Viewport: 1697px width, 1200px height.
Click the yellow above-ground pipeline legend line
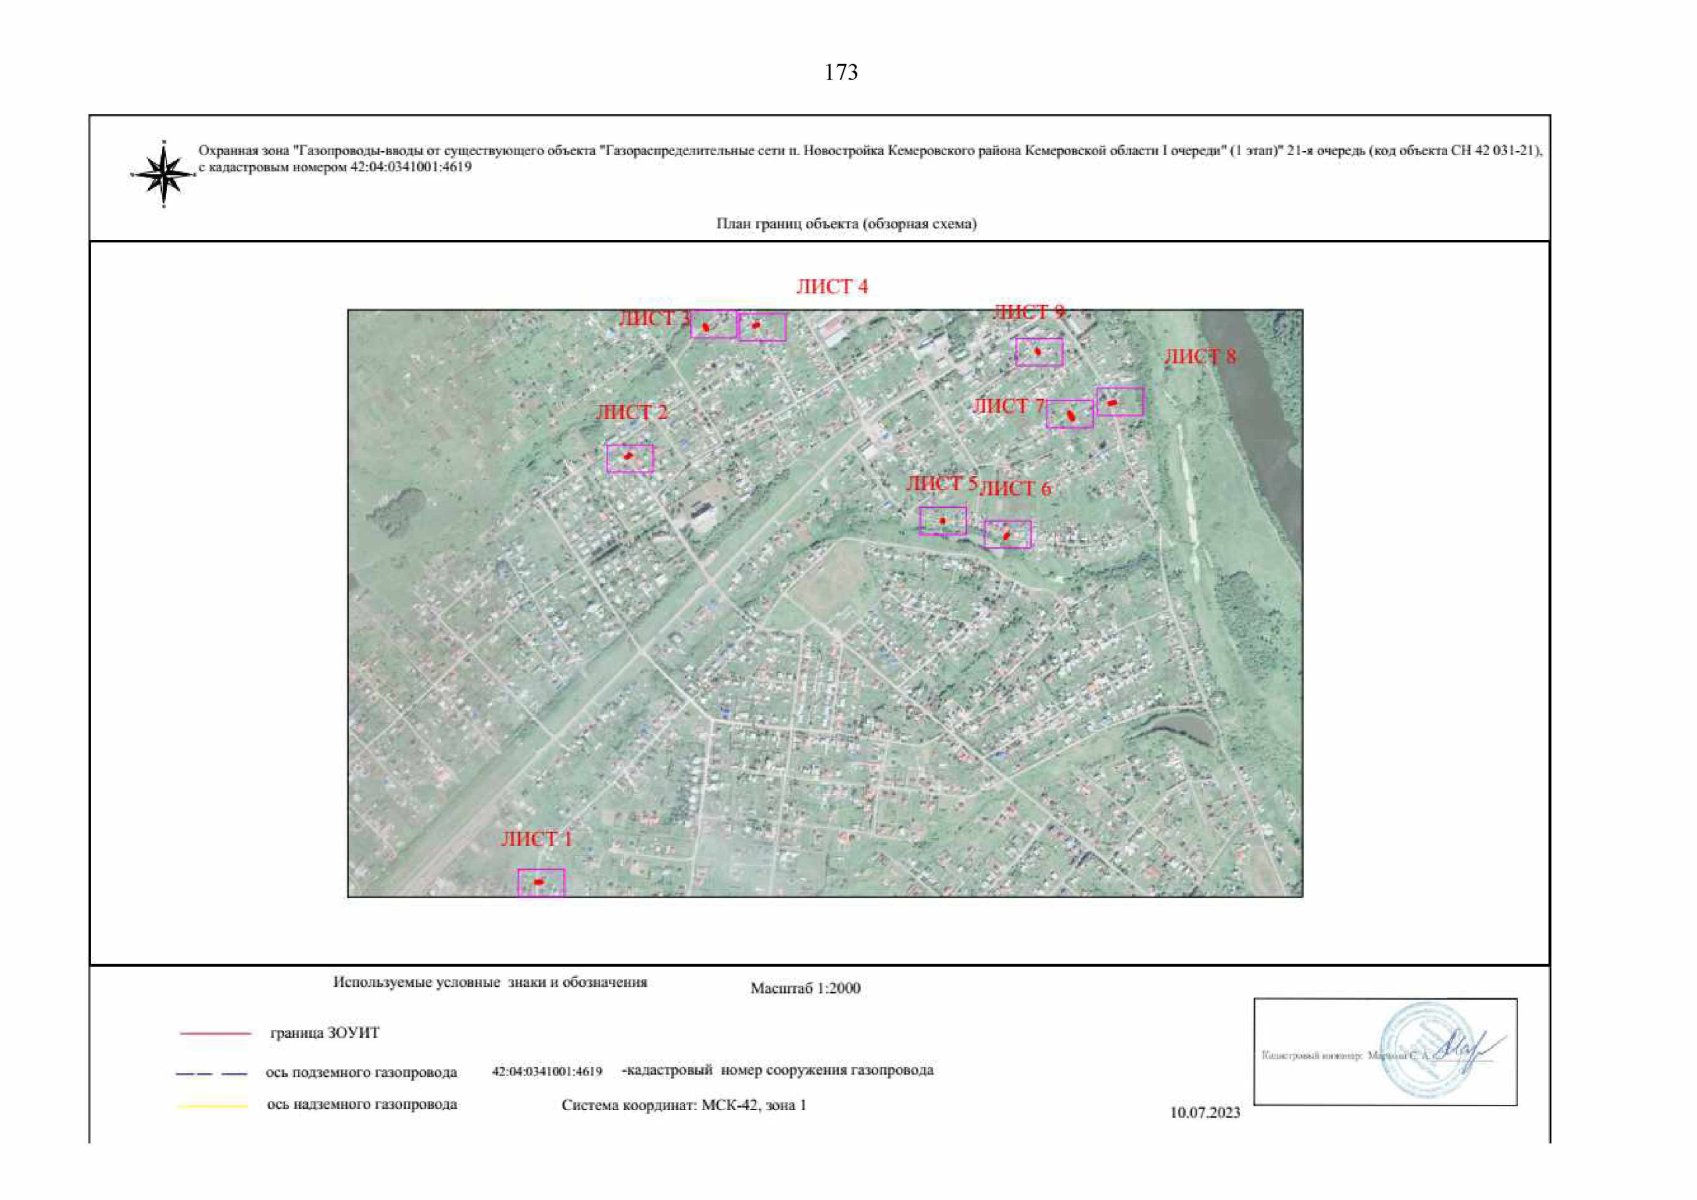[x=212, y=1106]
